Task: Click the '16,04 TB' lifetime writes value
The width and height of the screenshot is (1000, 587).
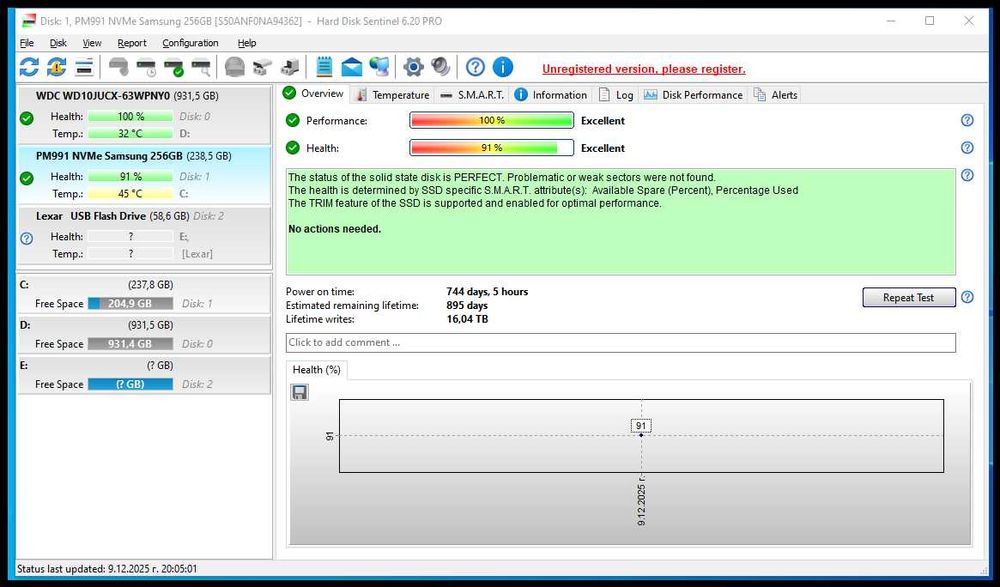Action: (x=467, y=319)
